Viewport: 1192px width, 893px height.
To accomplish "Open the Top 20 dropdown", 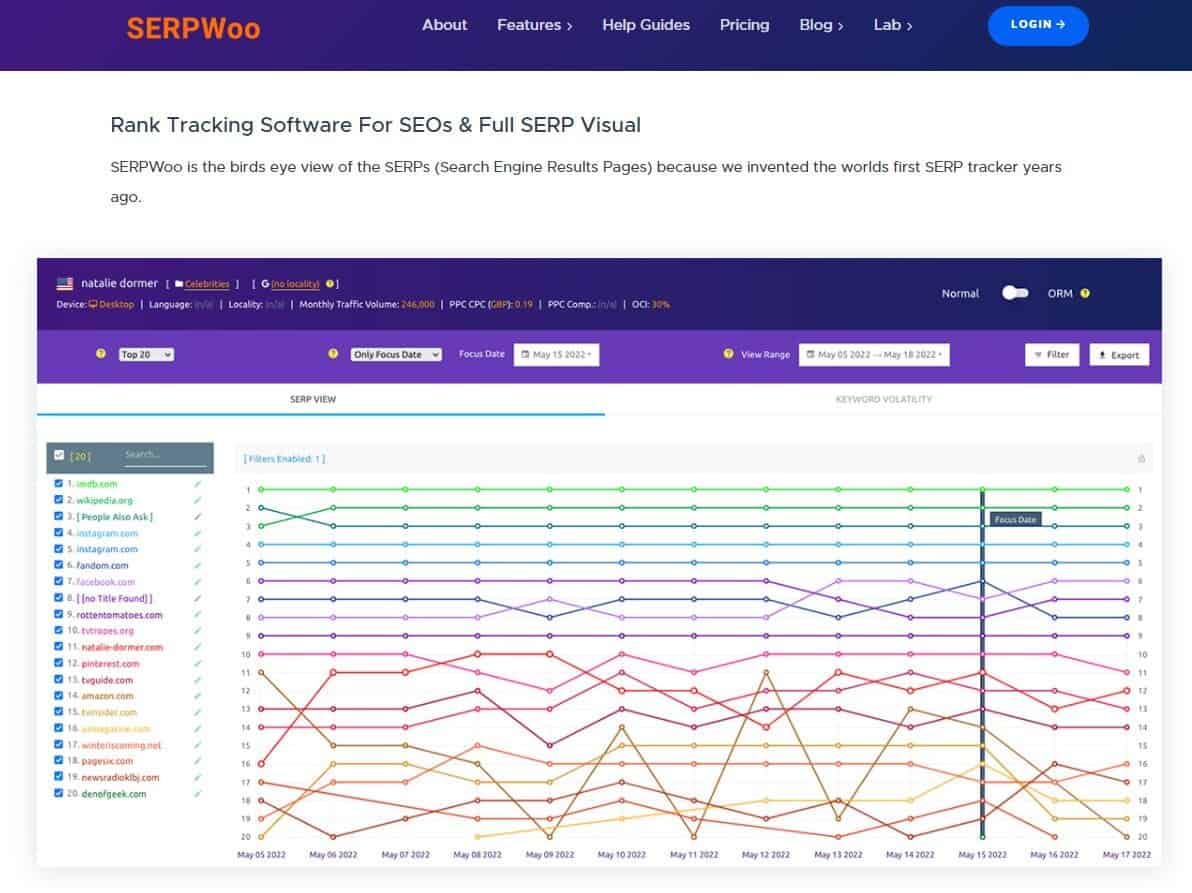I will point(146,354).
